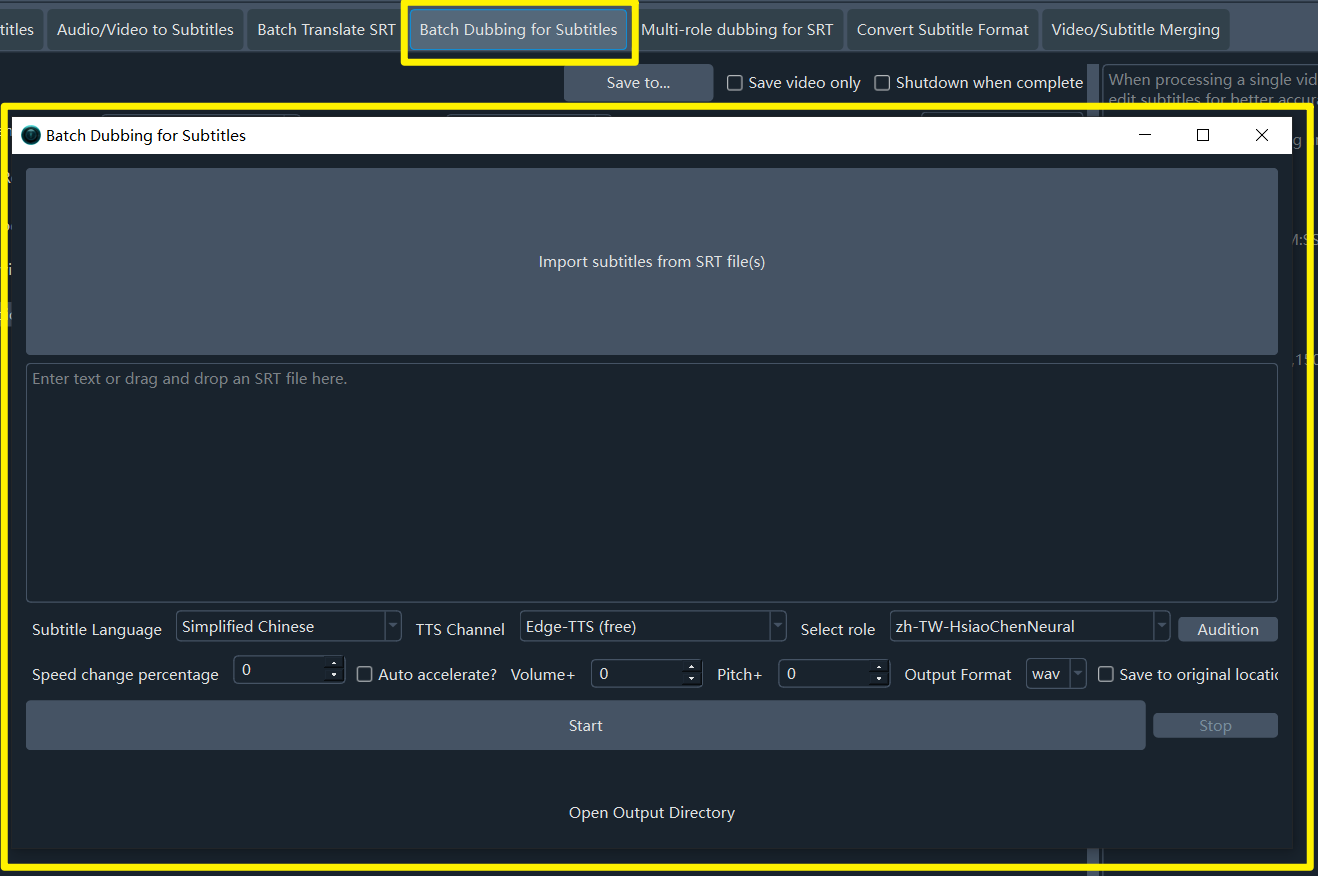This screenshot has width=1318, height=876.
Task: Check the Save video only option
Action: click(x=735, y=83)
